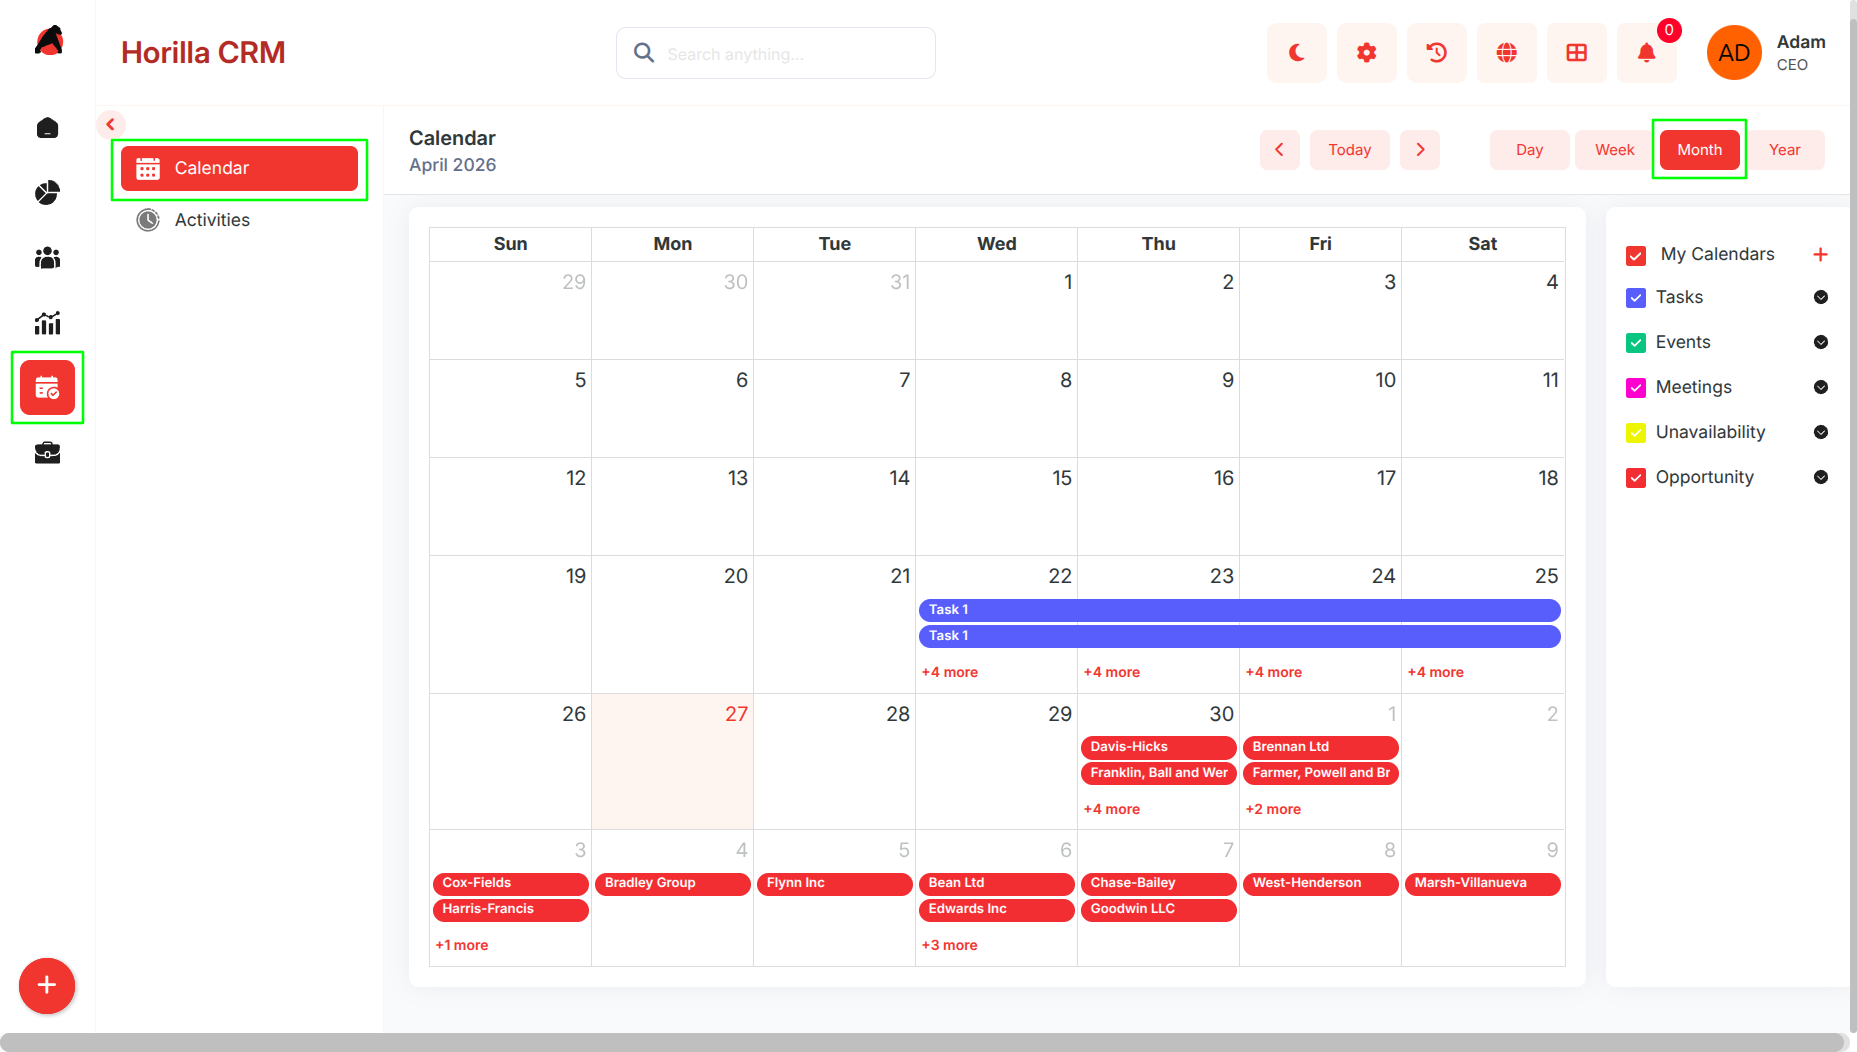Open the history clock icon
Screen dimensions: 1857x1052
coord(1436,53)
